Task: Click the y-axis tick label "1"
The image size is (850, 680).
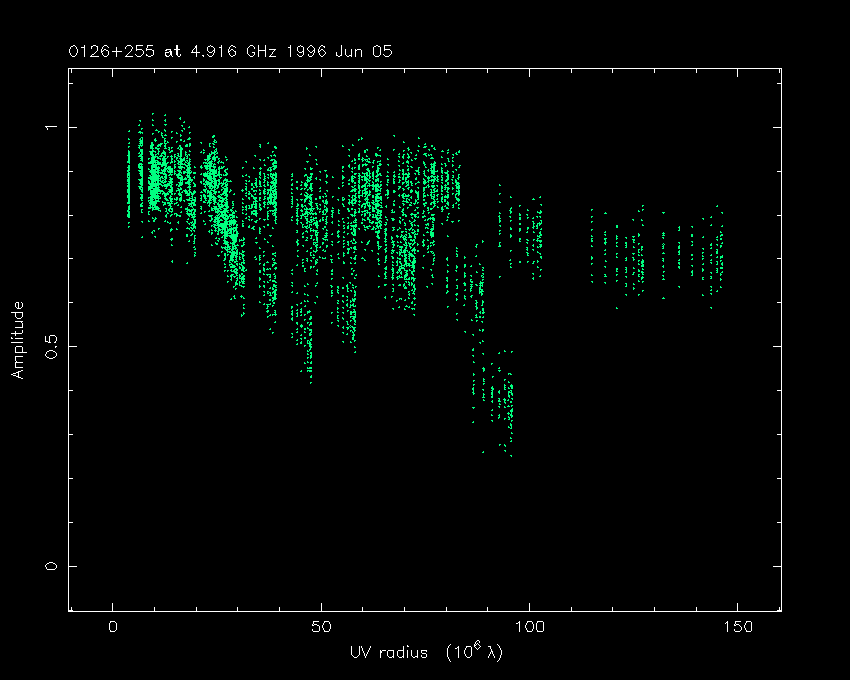Action: (50, 128)
